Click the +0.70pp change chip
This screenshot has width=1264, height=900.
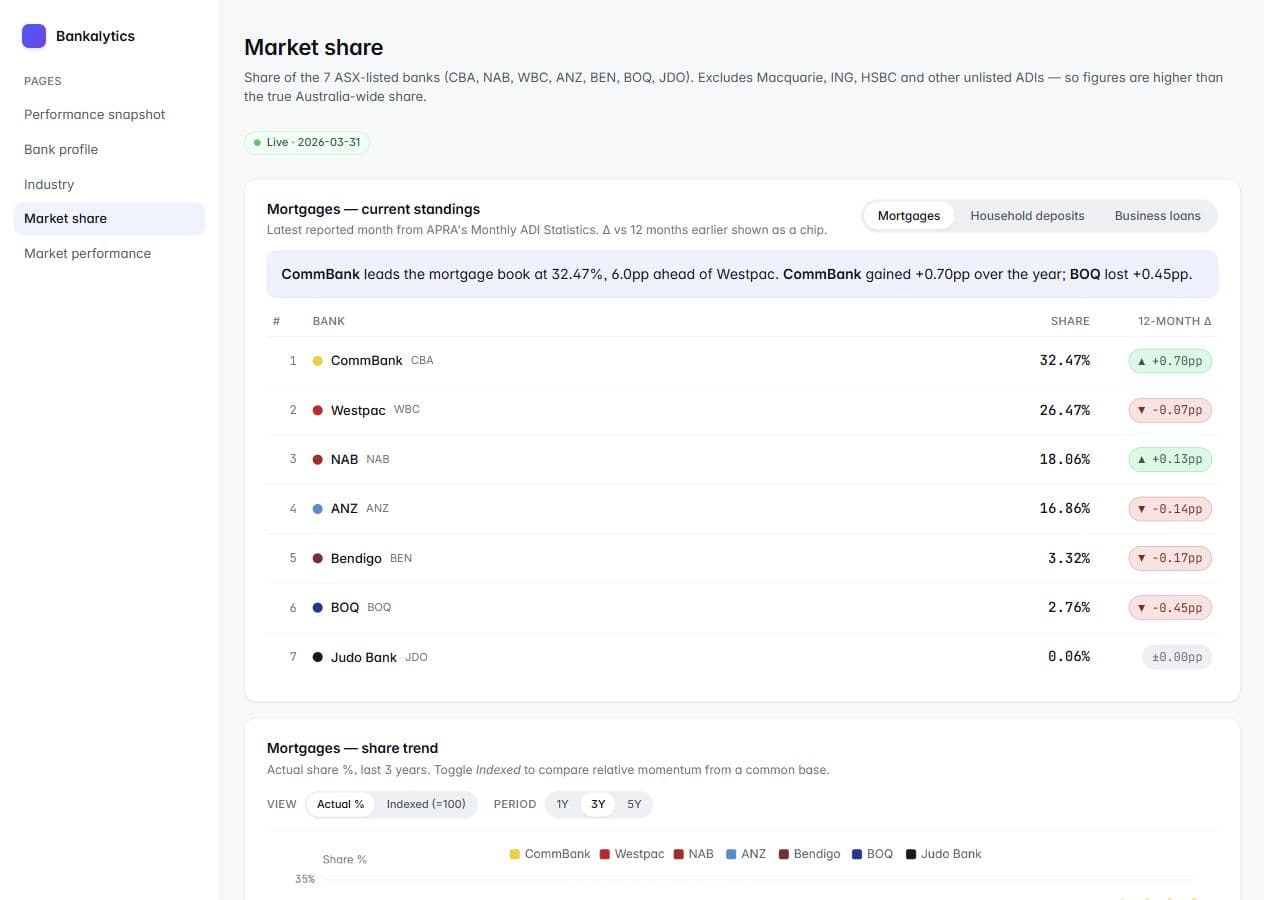tap(1170, 361)
